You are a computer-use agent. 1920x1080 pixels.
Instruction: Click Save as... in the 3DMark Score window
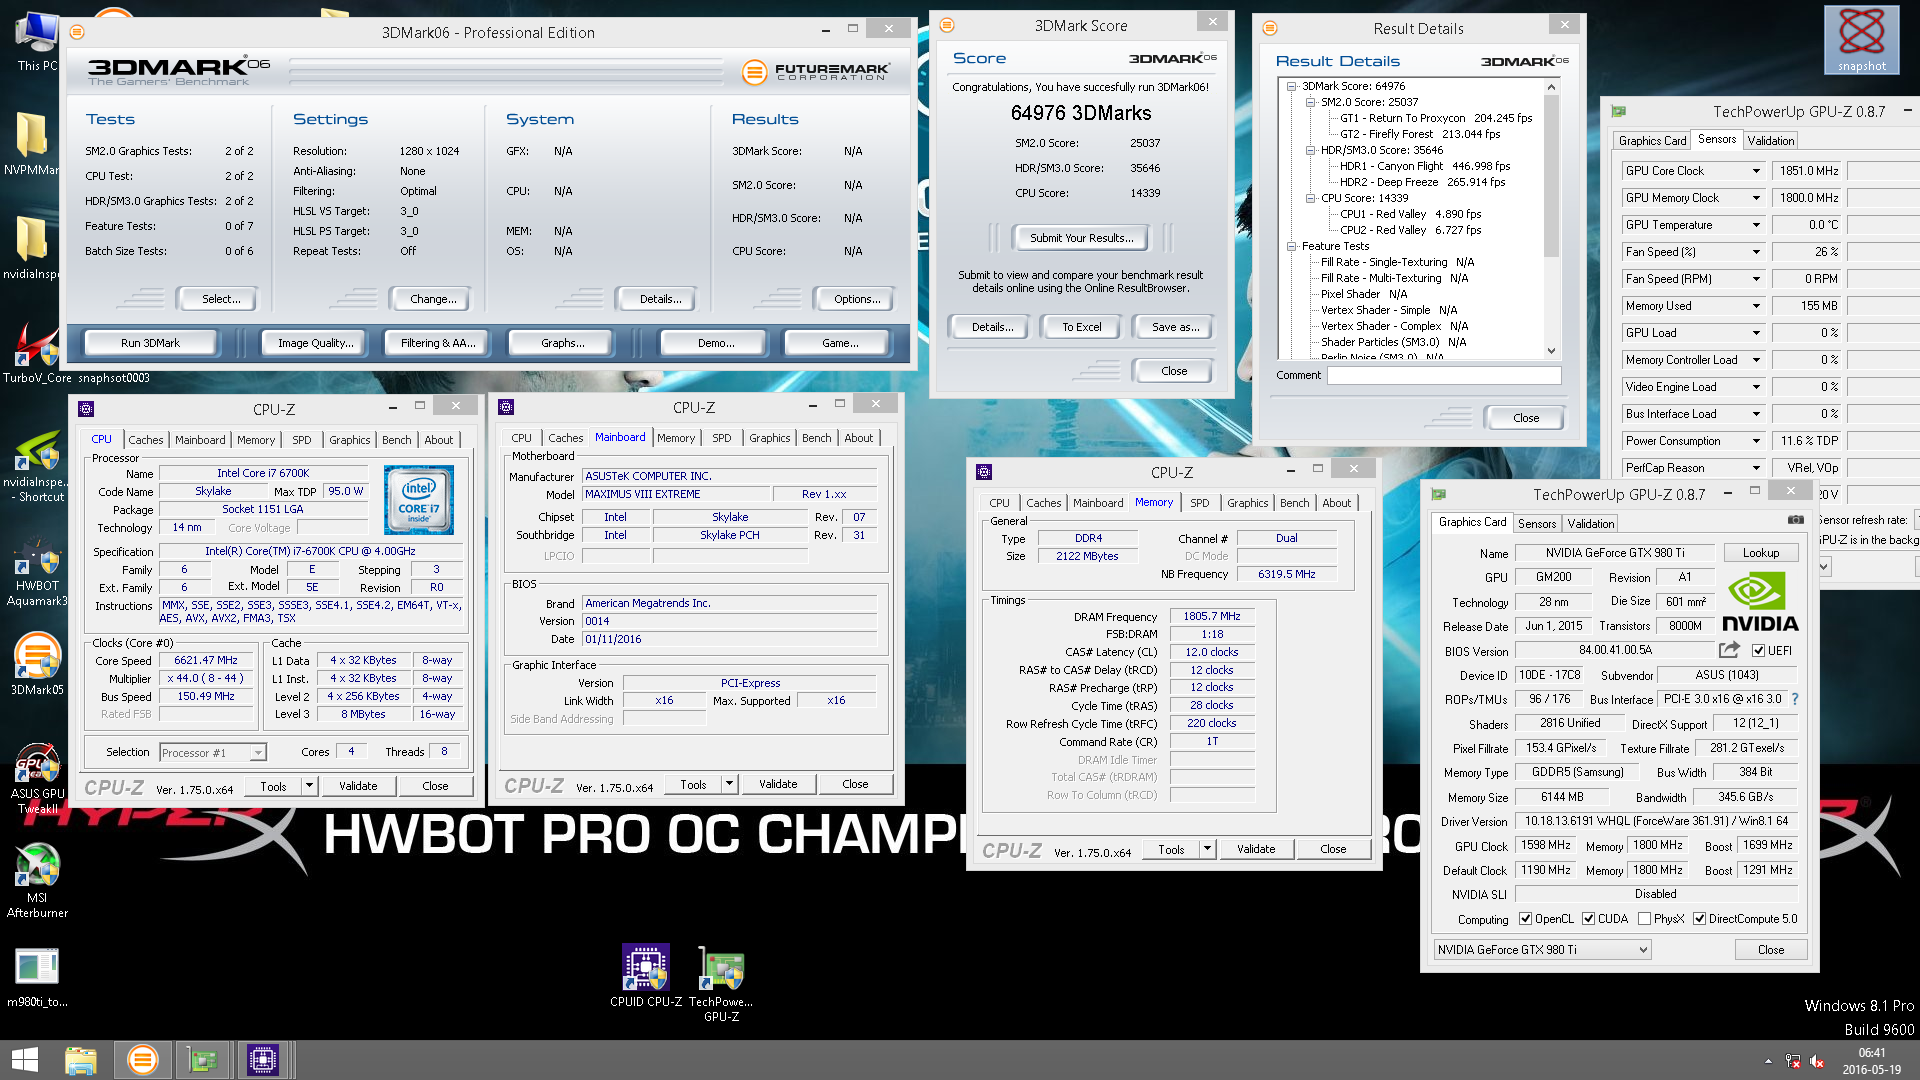point(1174,327)
